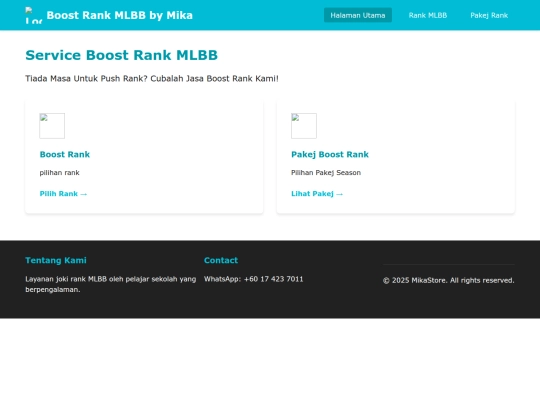Click the 'Pilihan Pakej Season' description text

(326, 173)
